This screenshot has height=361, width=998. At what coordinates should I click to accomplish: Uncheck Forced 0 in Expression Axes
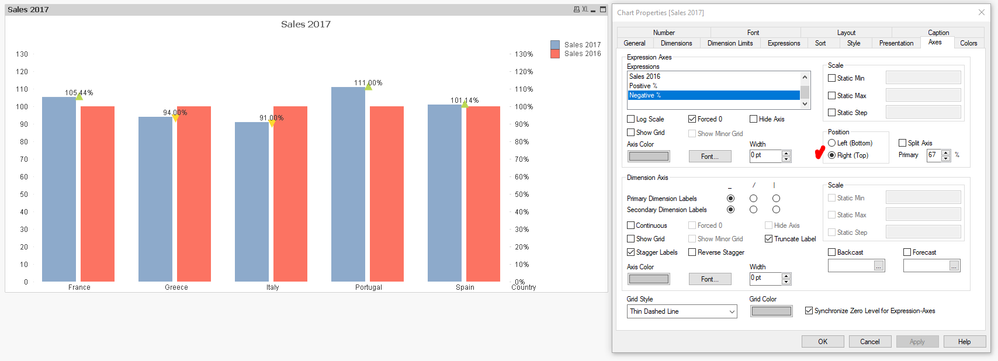click(x=692, y=119)
